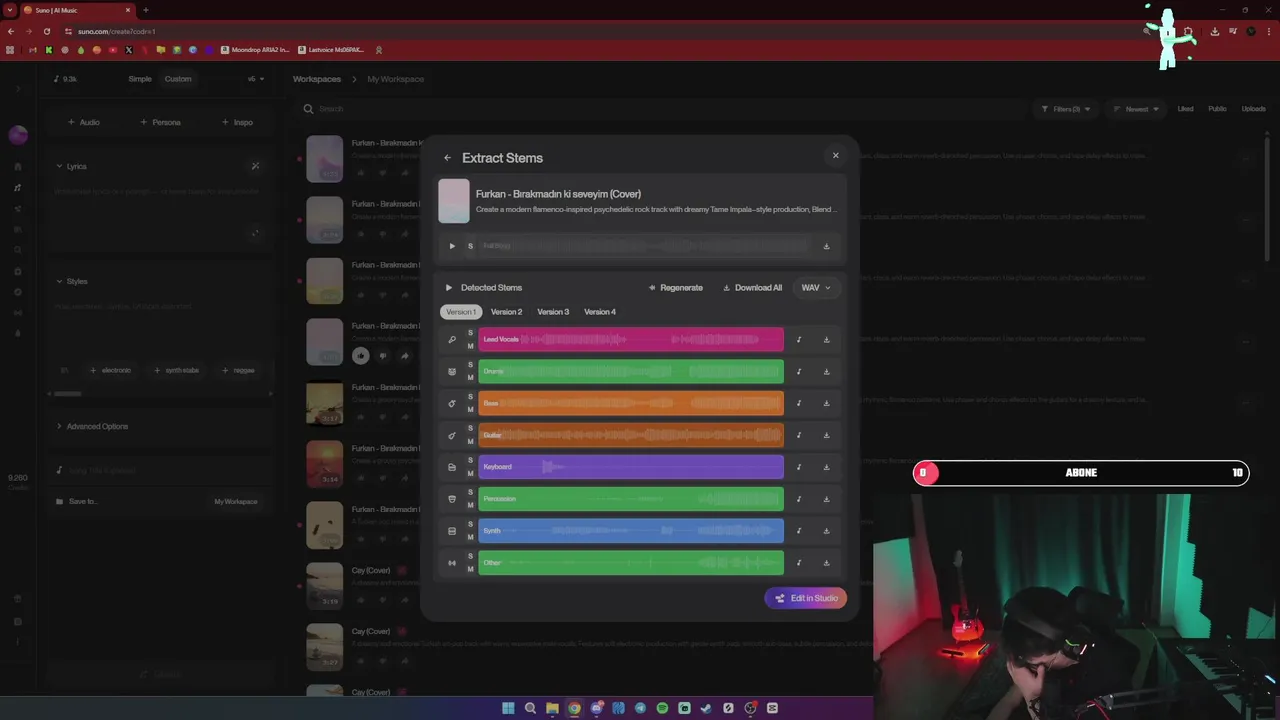Mute the Guitar stem
Screen dimensions: 1280x720
[470, 442]
